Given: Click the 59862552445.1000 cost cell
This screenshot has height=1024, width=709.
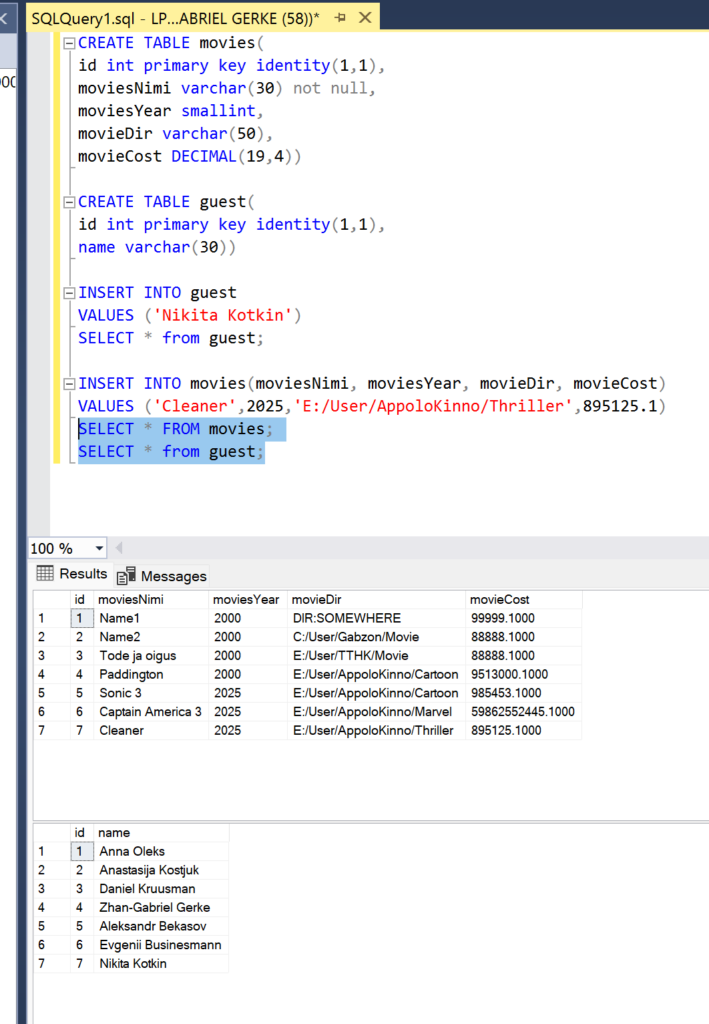Looking at the screenshot, I should [523, 712].
